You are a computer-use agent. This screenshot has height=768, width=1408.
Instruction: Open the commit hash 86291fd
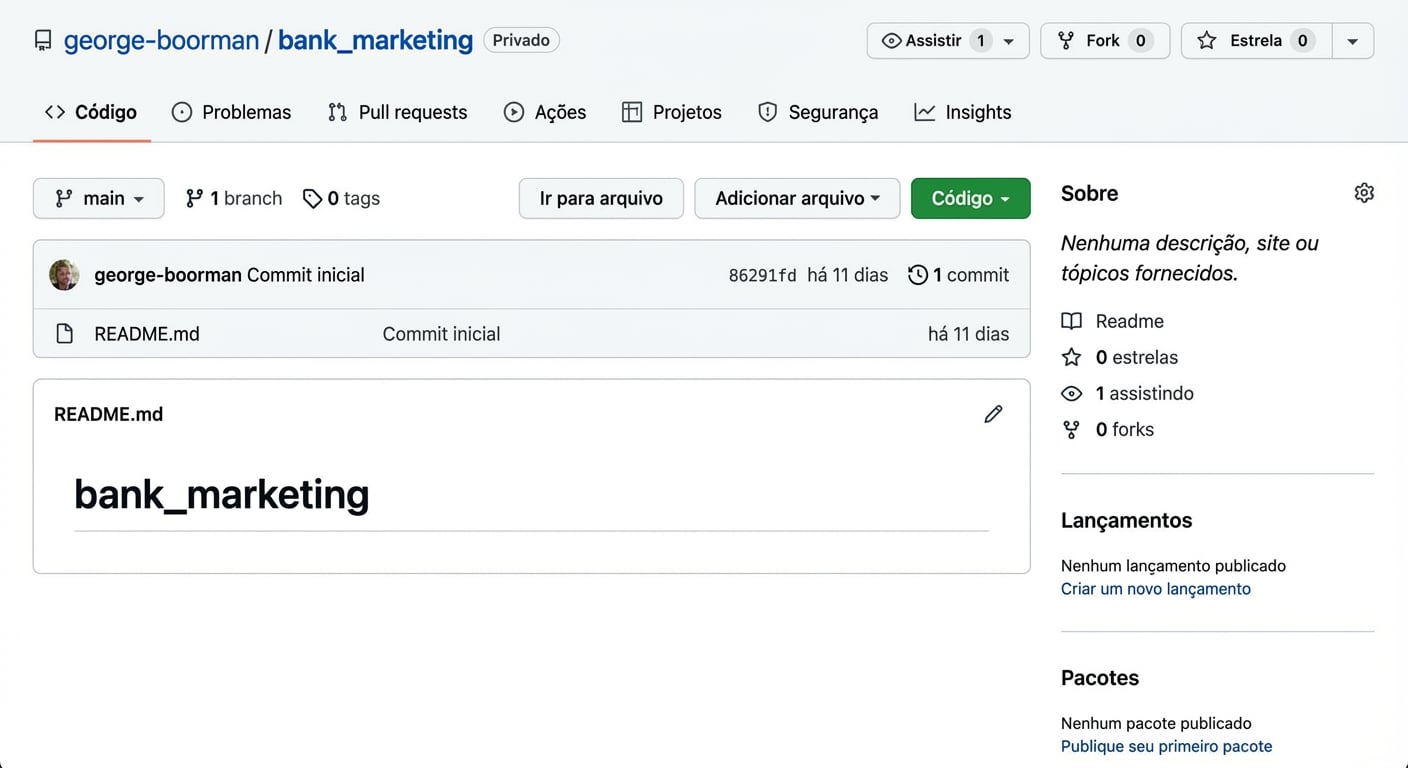762,275
